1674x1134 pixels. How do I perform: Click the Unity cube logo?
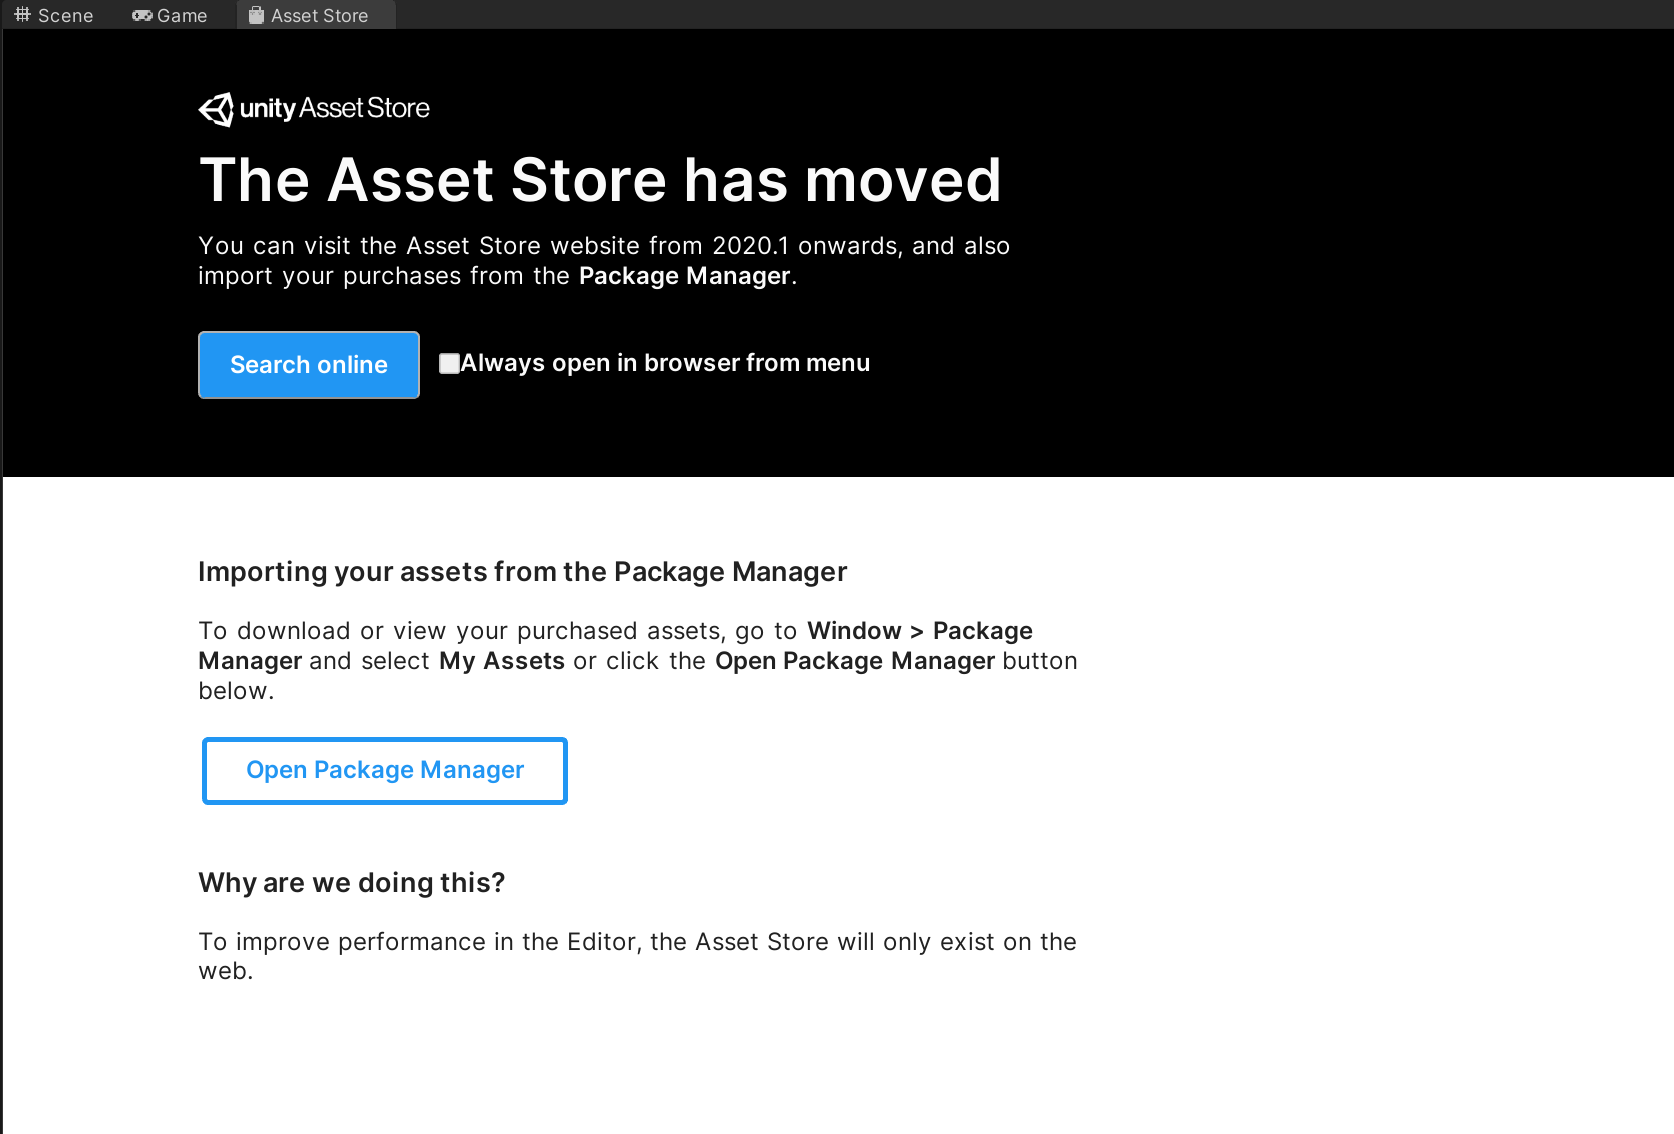(x=216, y=109)
